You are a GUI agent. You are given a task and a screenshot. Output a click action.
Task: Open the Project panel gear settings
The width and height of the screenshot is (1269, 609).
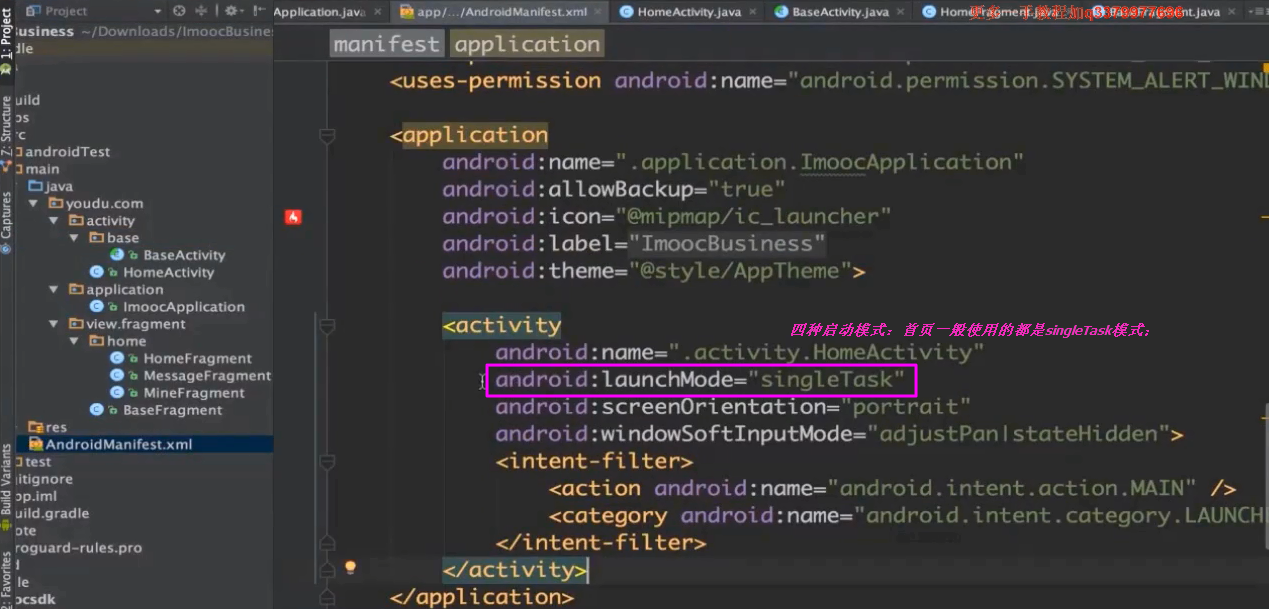231,11
